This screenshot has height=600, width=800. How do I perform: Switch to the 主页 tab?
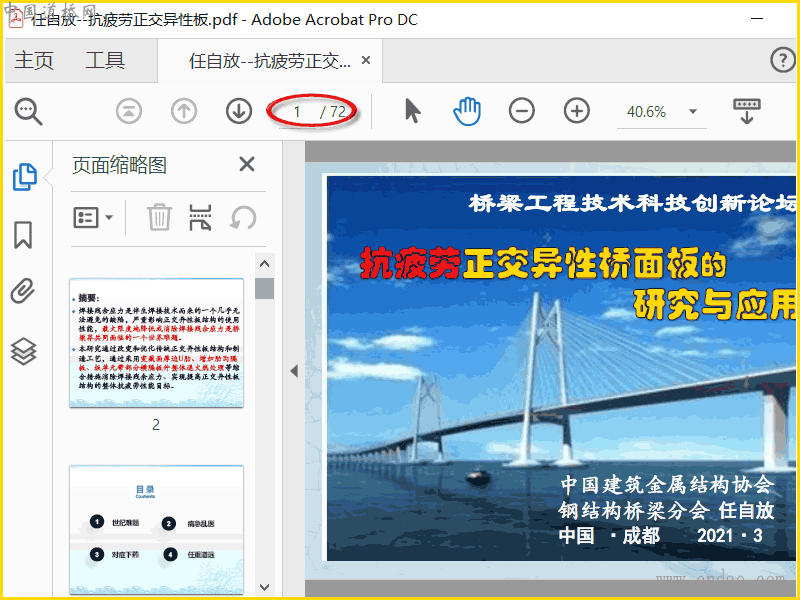34,60
